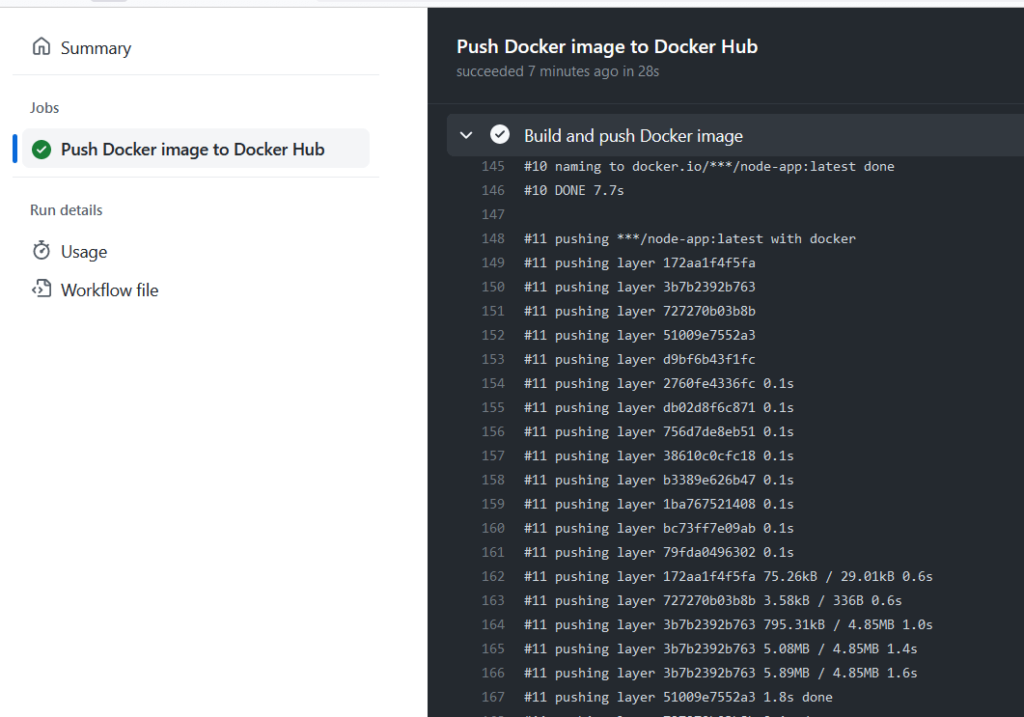Click the Workflow file code icon
This screenshot has height=717, width=1024.
[41, 289]
